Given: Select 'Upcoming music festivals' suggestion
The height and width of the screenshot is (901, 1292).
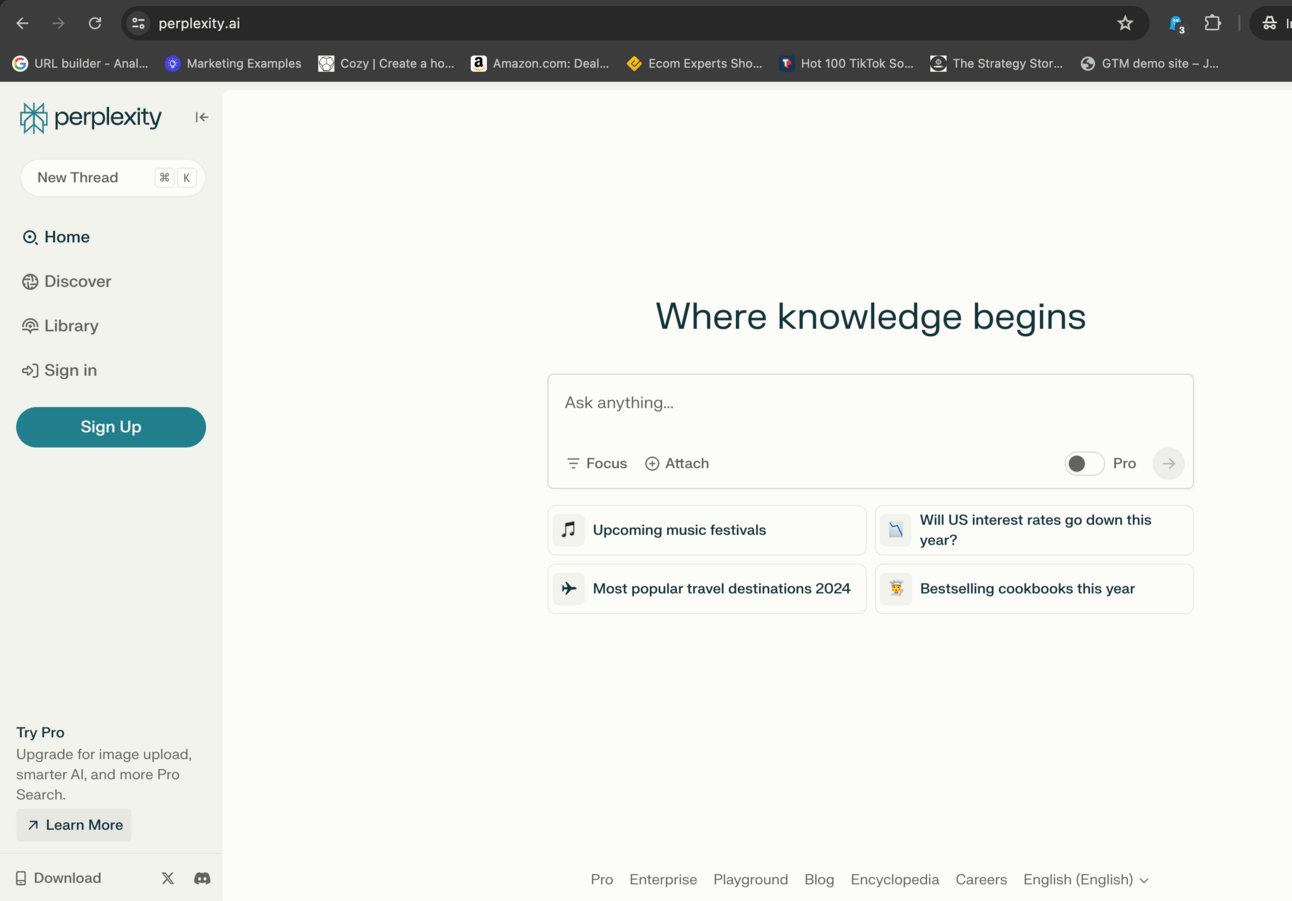Looking at the screenshot, I should point(707,530).
